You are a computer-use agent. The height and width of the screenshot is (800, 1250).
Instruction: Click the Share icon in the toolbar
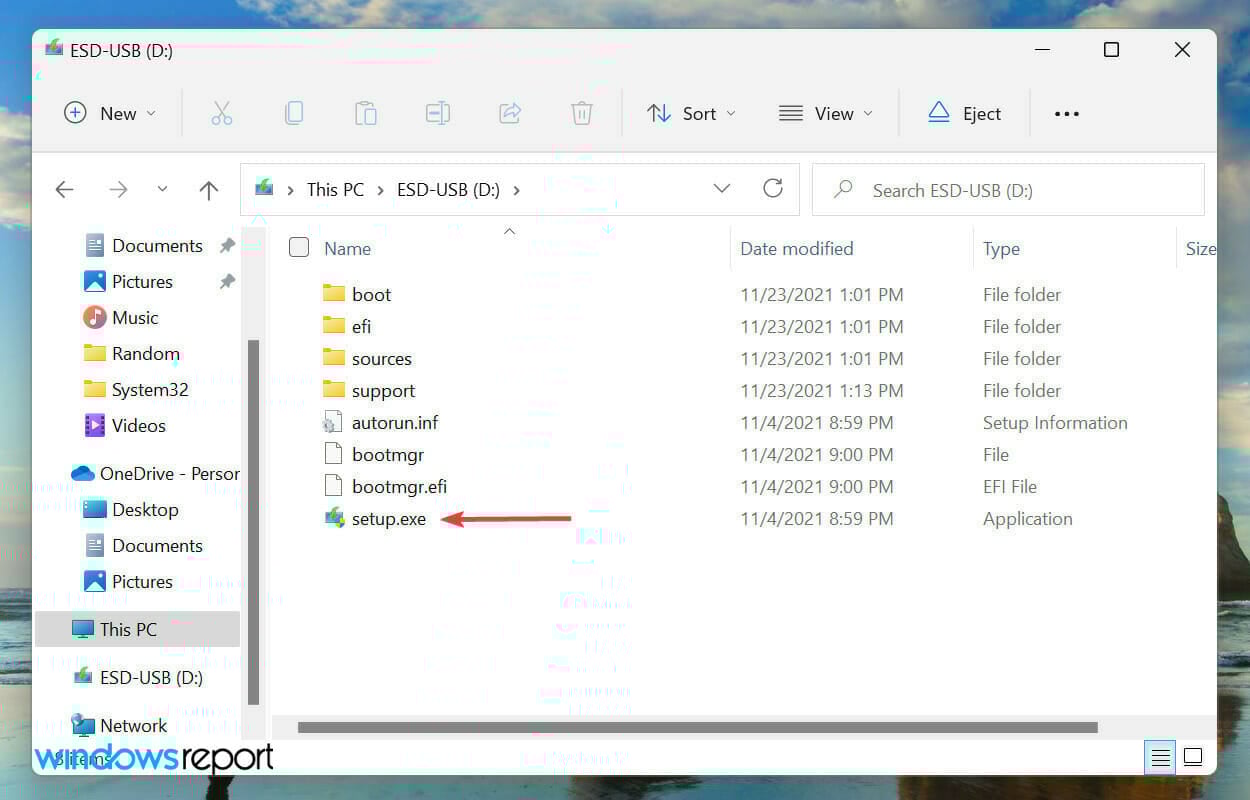(x=510, y=113)
